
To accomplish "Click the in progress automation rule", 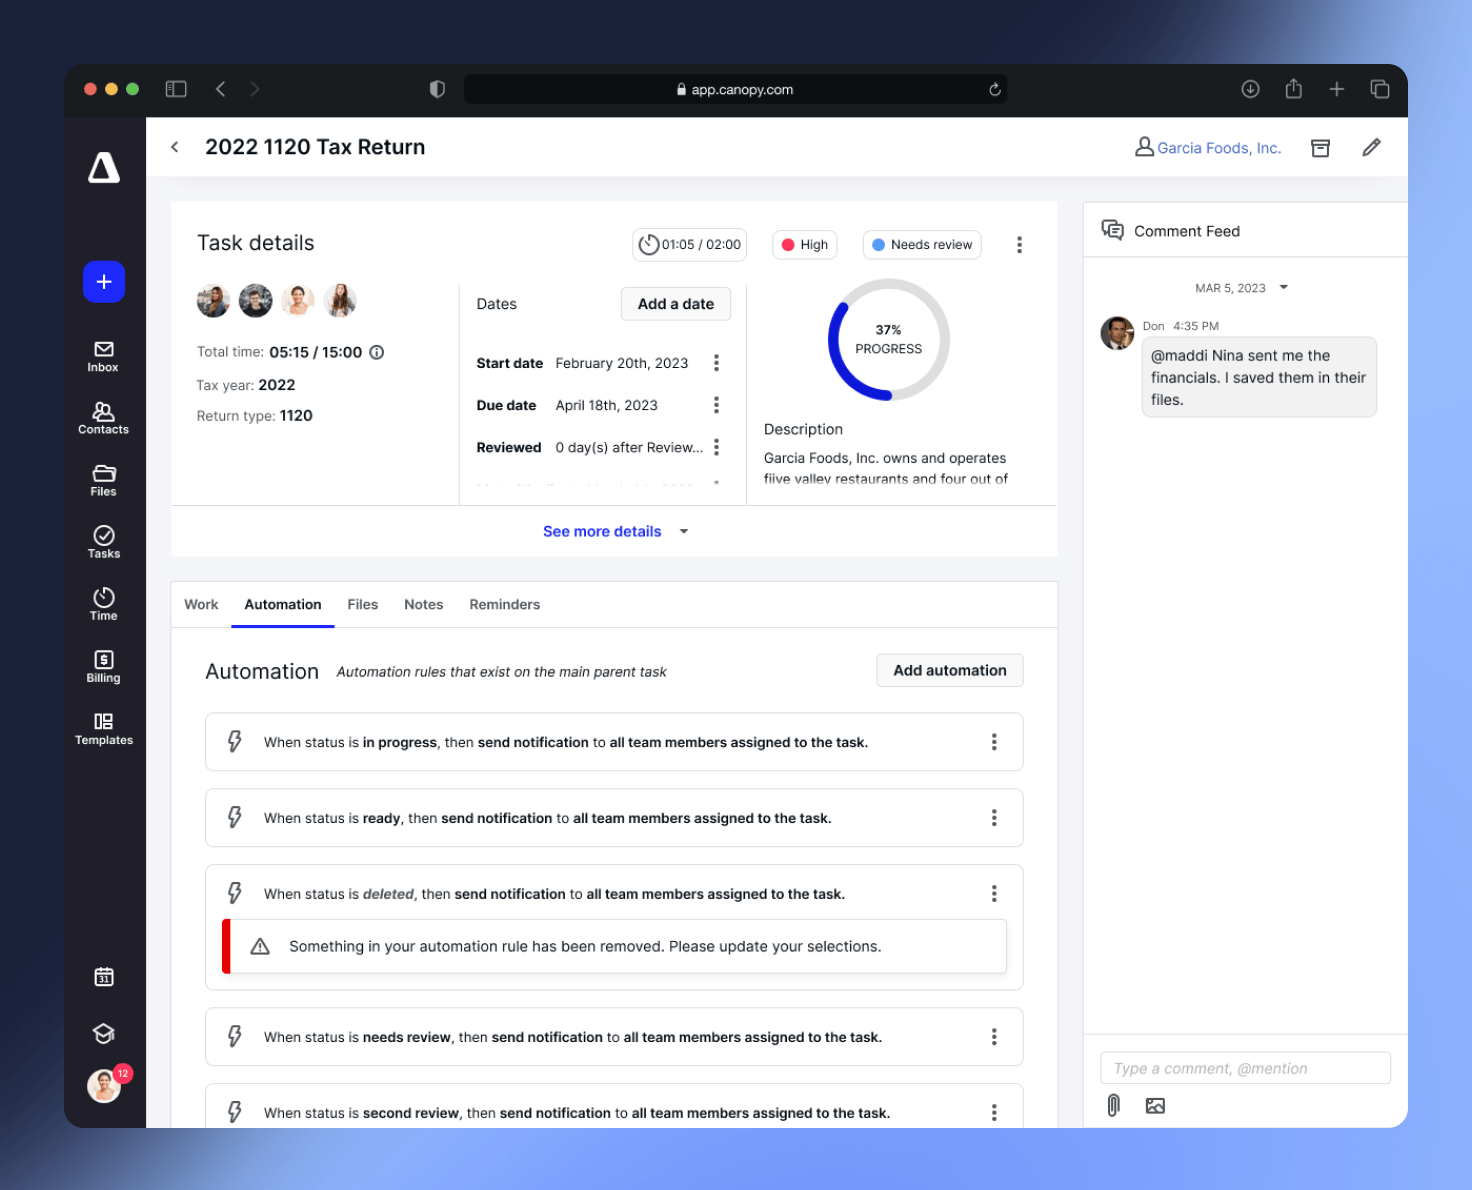I will [614, 742].
